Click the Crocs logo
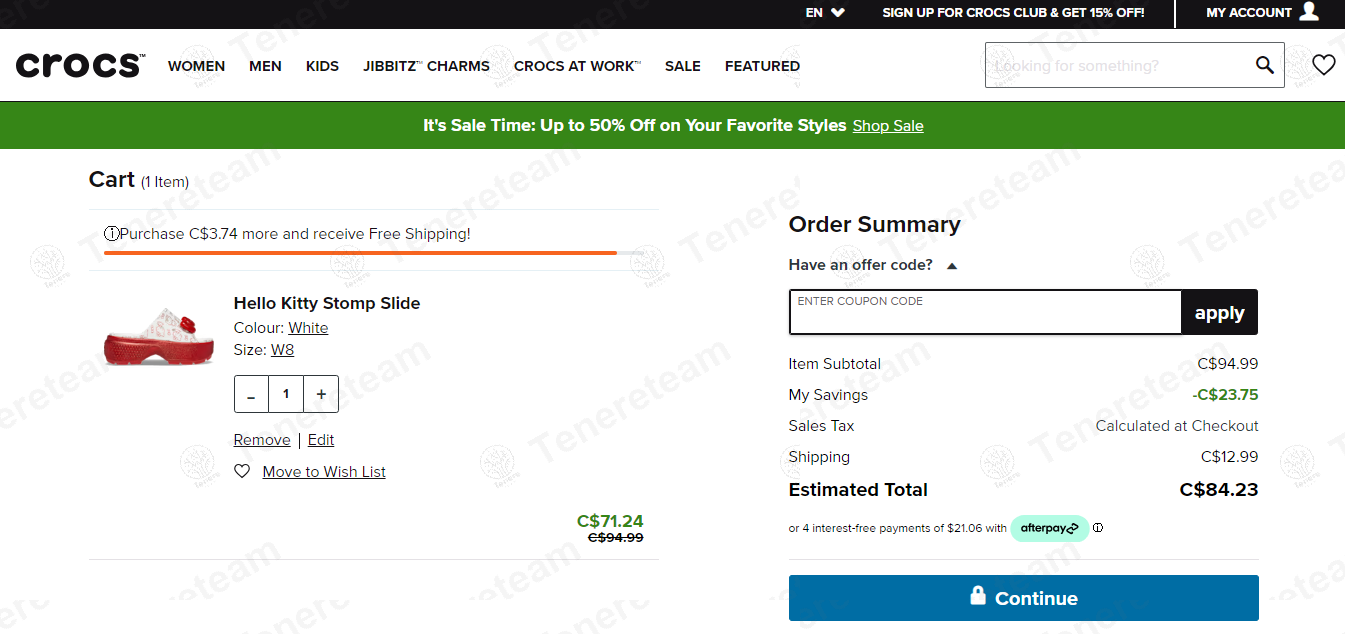Viewport: 1345px width, 634px height. 79,64
